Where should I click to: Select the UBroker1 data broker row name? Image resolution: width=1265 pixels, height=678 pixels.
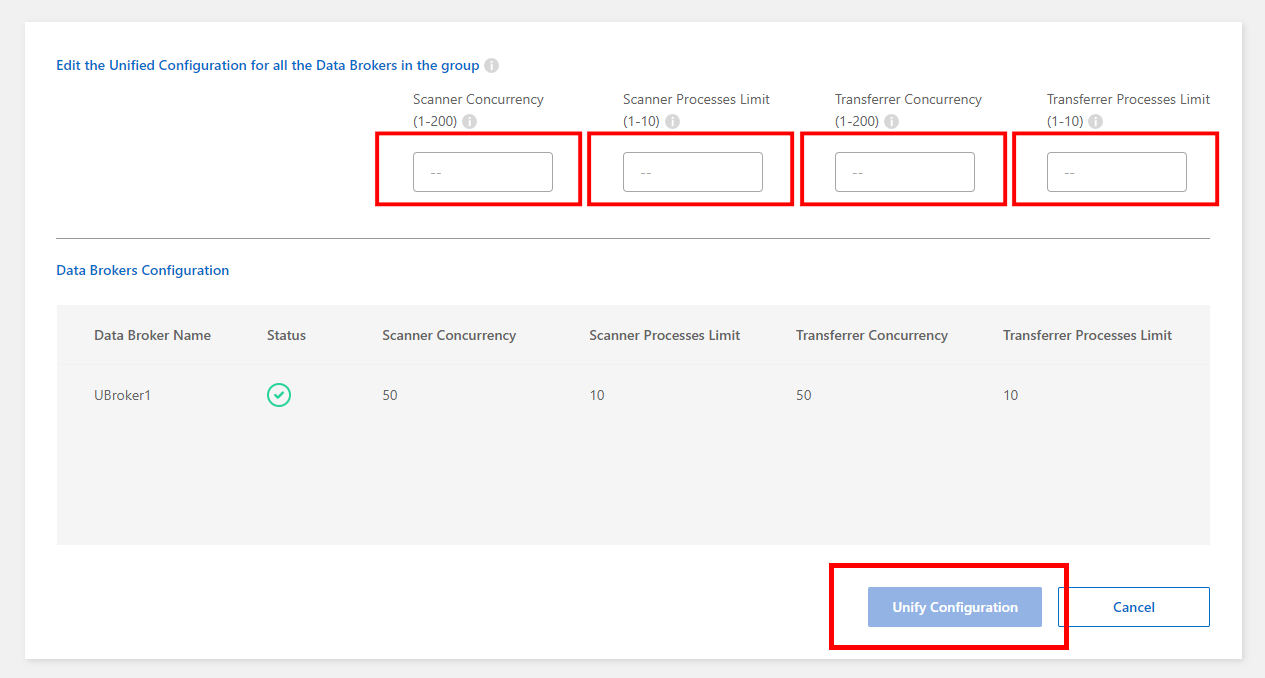tap(122, 395)
